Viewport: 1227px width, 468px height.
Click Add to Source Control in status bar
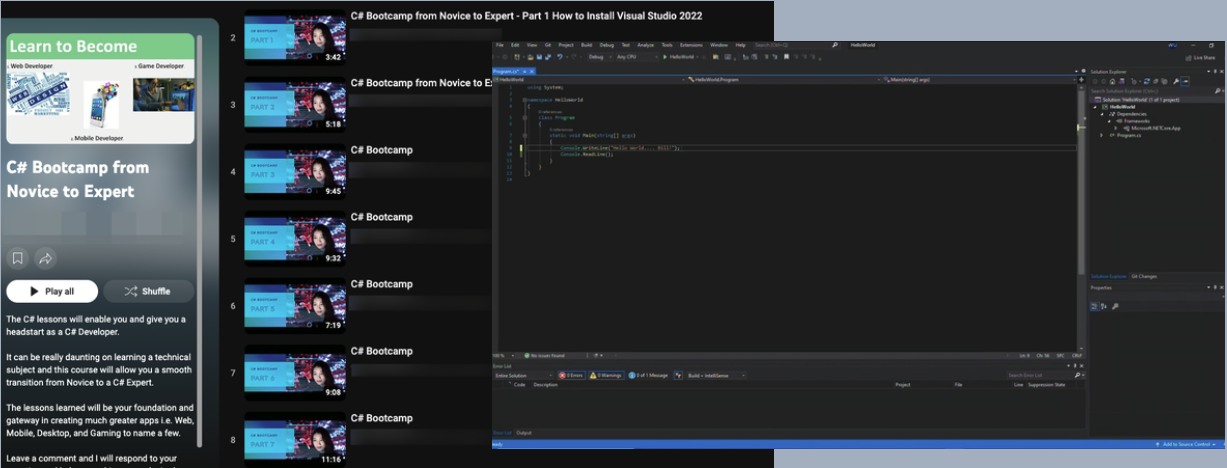tap(1186, 444)
